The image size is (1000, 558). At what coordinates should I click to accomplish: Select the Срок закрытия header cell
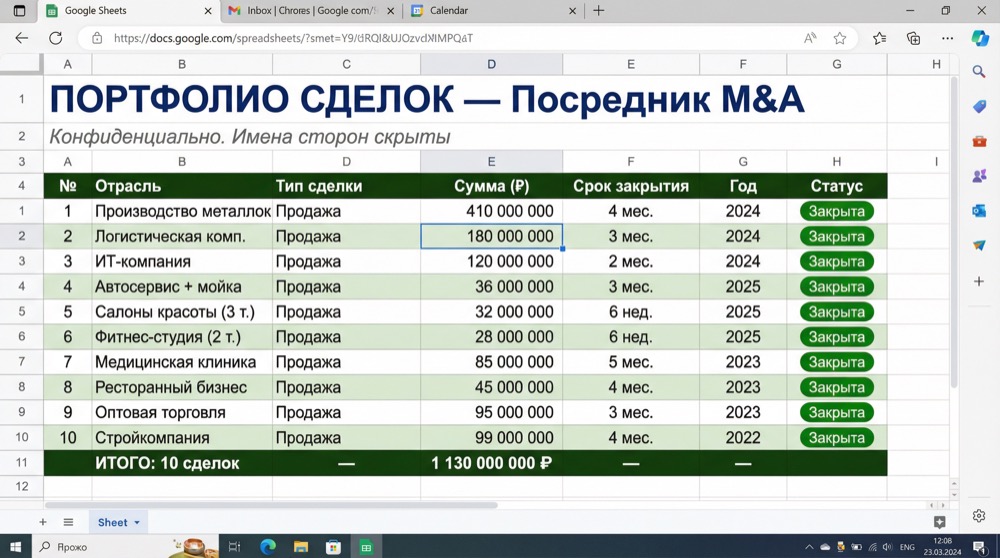click(x=631, y=186)
